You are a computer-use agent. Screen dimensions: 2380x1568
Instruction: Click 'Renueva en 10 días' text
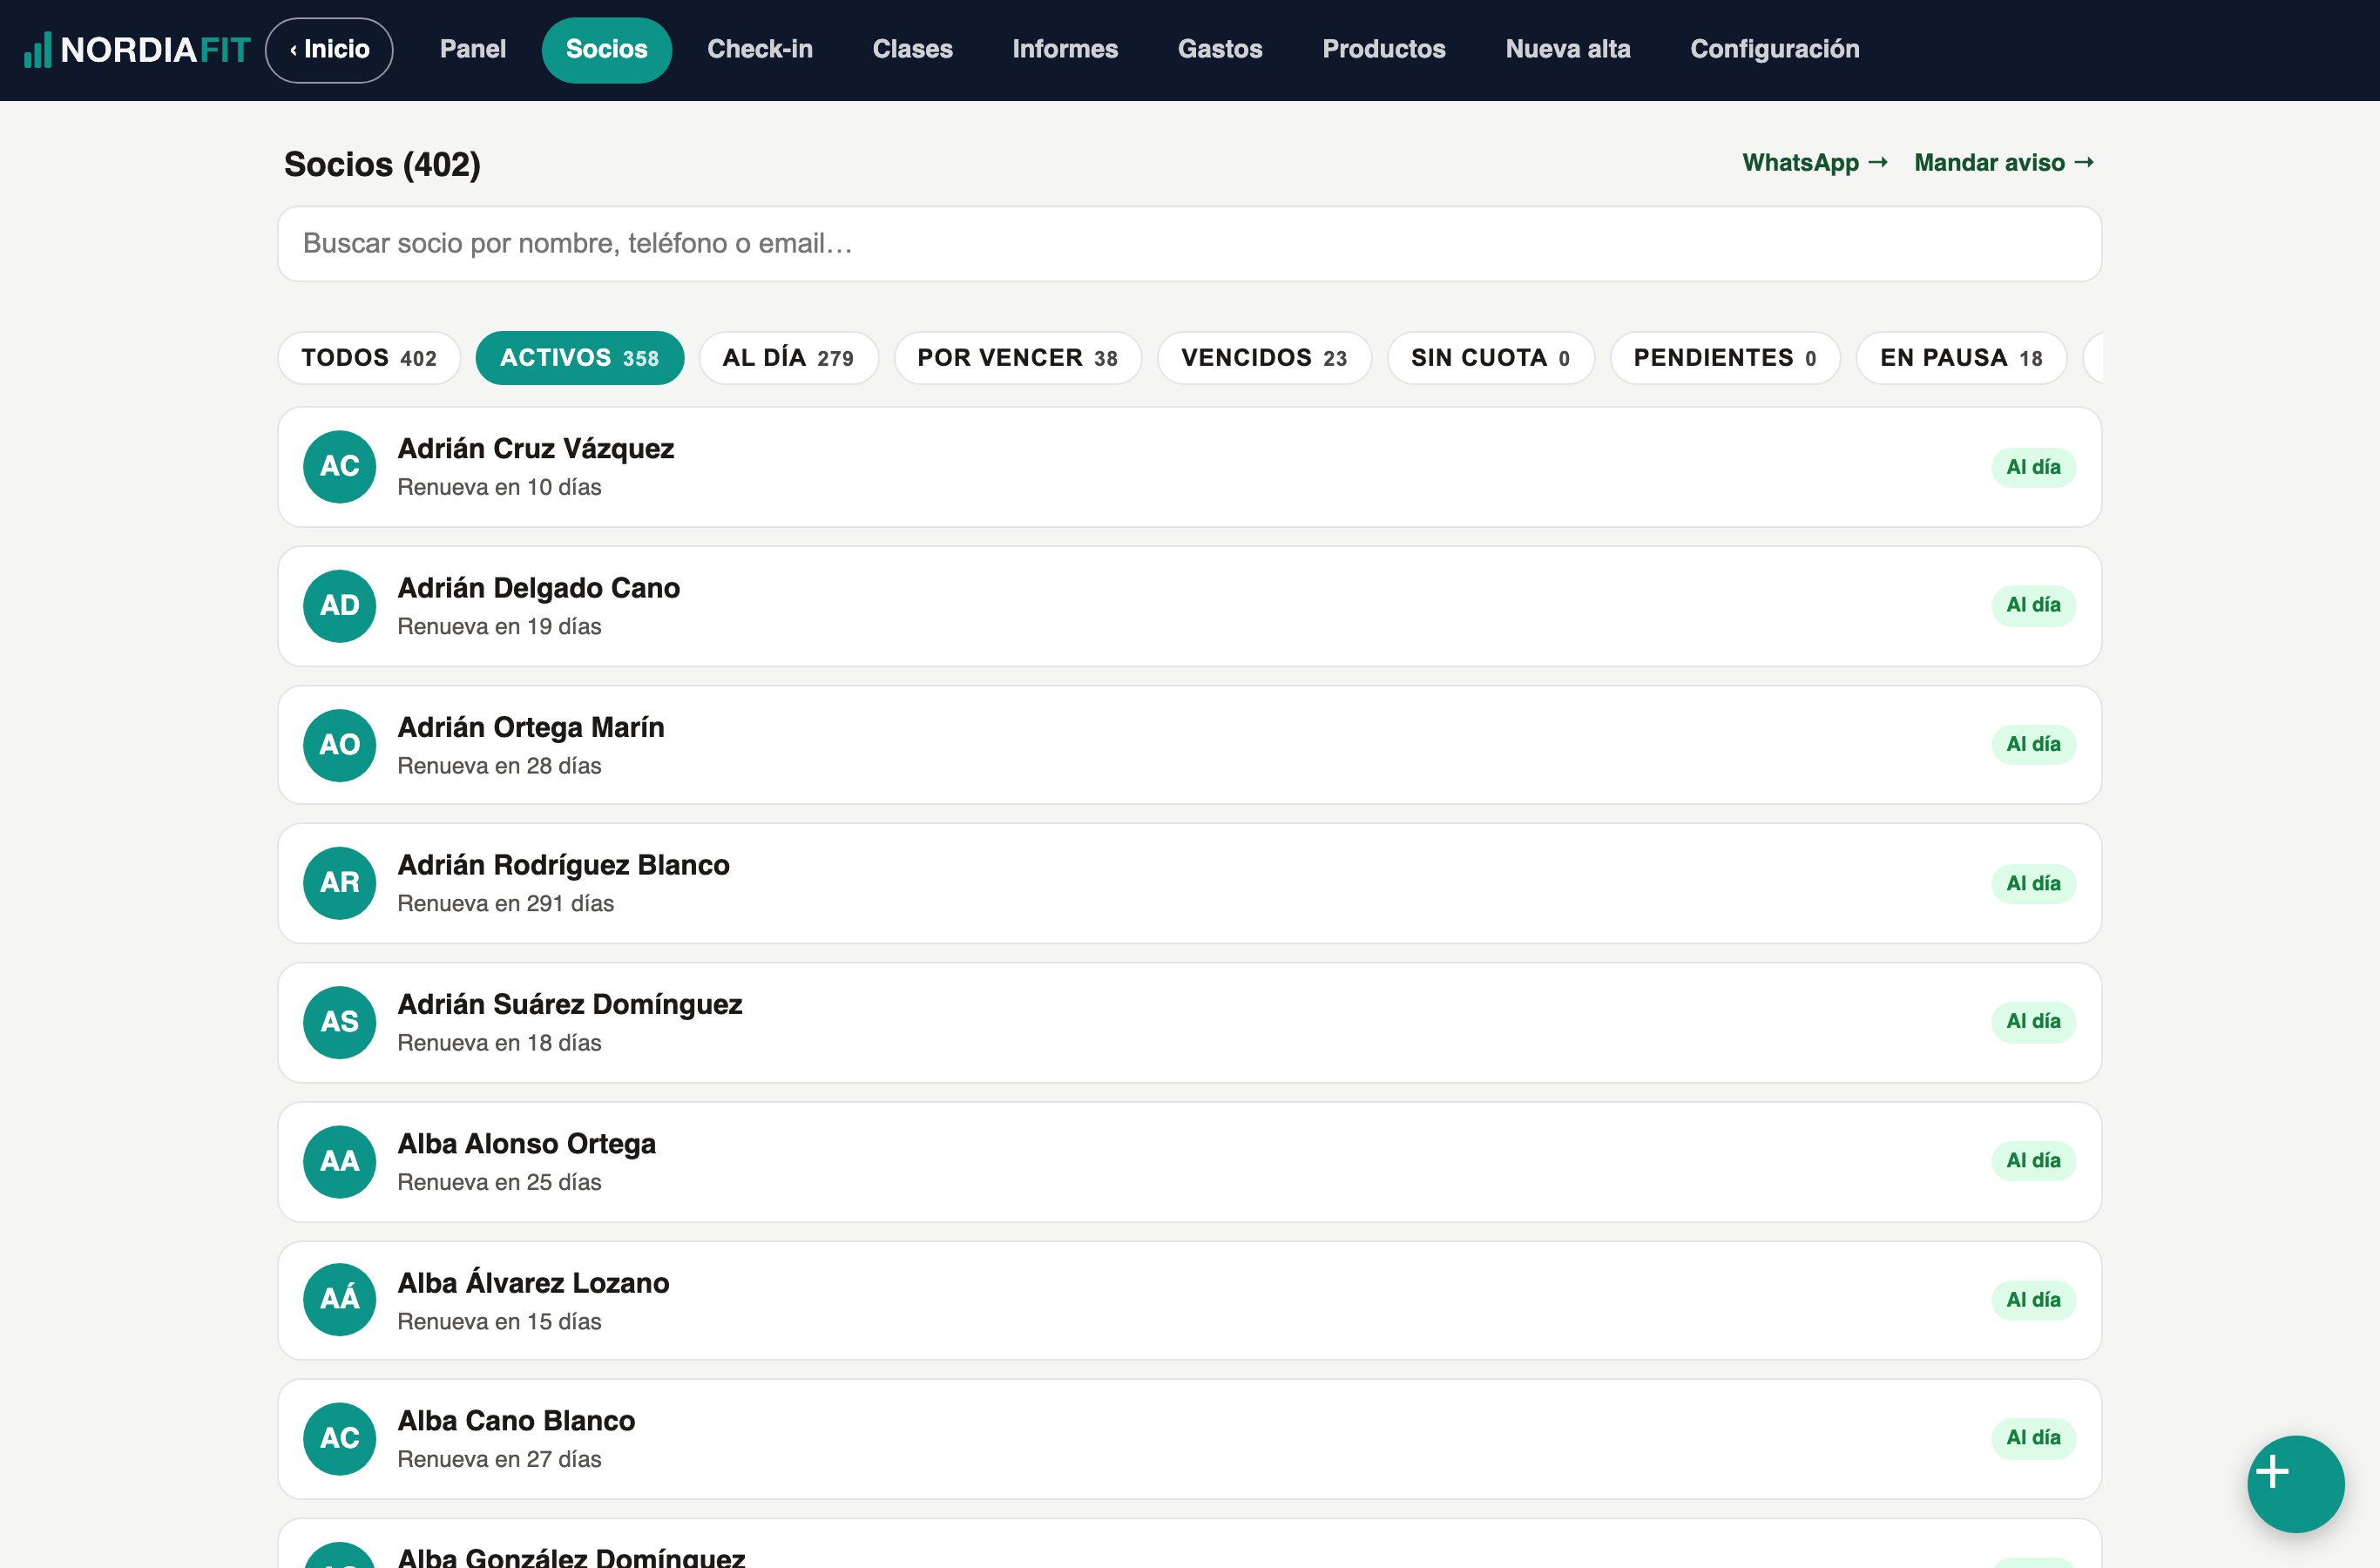click(500, 487)
